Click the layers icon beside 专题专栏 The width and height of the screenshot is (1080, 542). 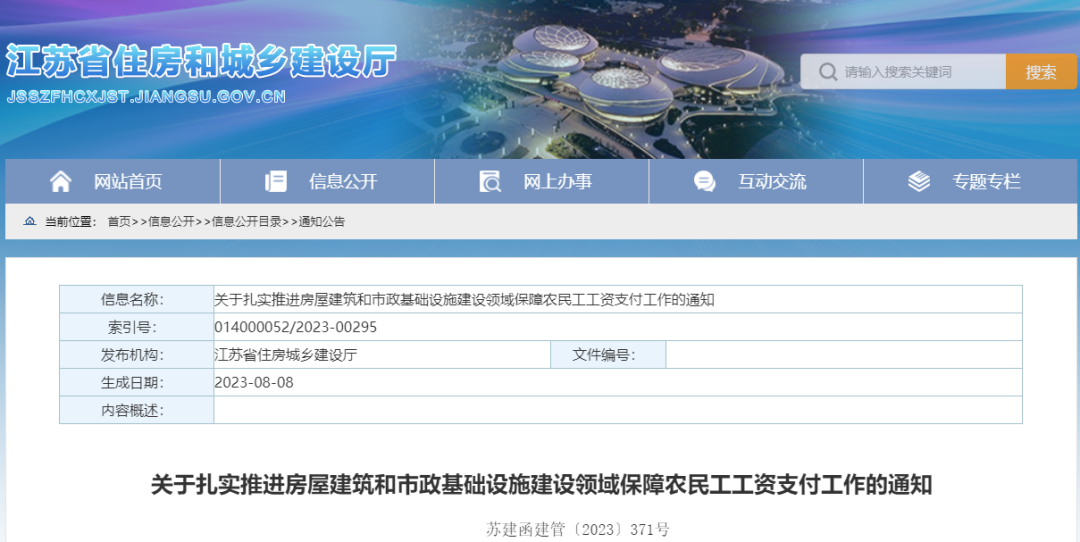pos(919,181)
